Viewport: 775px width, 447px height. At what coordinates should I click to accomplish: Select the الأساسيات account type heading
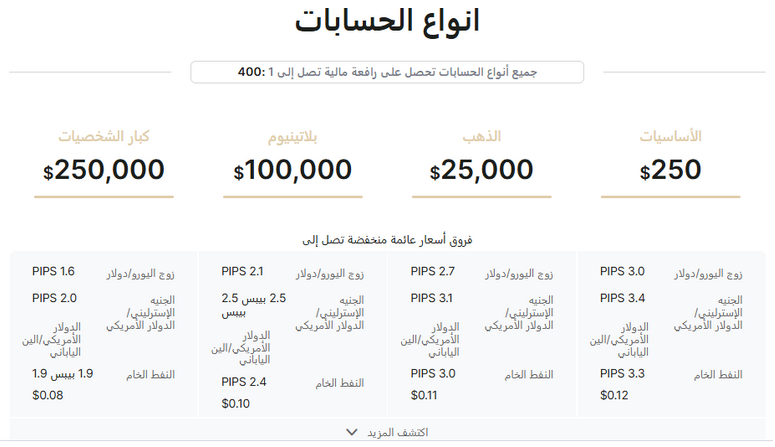(669, 136)
